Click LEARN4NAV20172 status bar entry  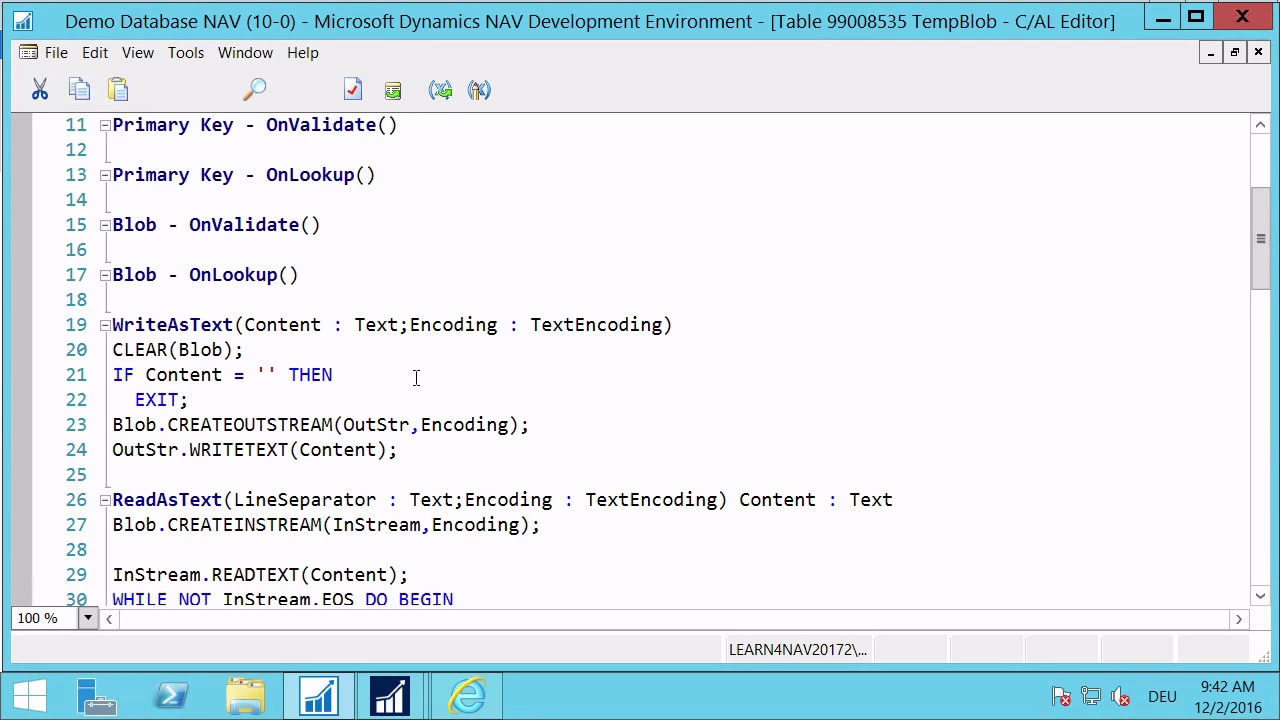tap(798, 650)
